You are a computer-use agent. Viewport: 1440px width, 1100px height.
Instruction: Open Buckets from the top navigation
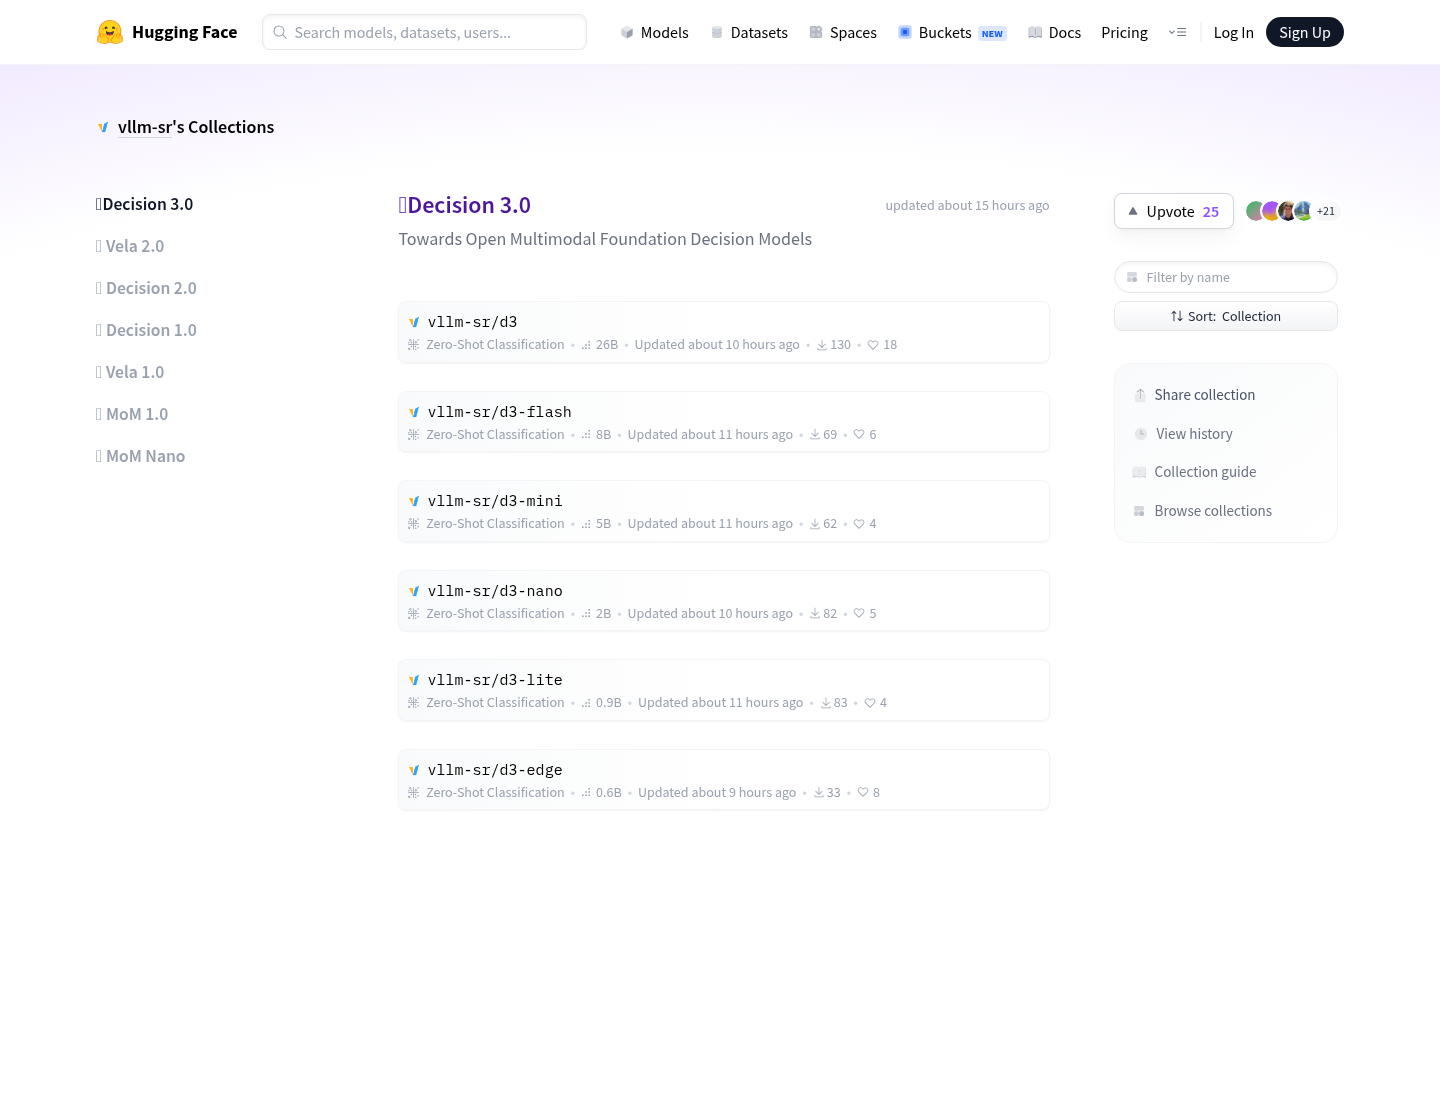pos(952,32)
